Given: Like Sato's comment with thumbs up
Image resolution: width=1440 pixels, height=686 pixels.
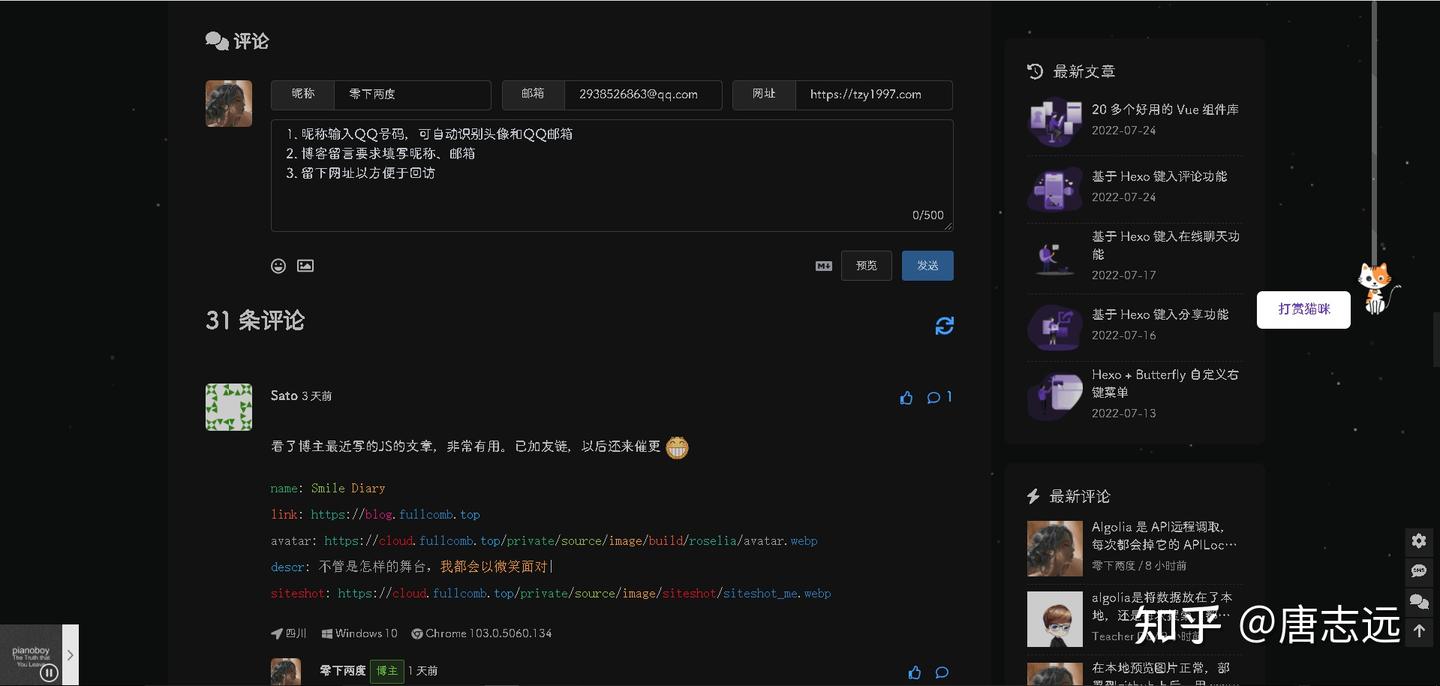Looking at the screenshot, I should [x=906, y=397].
